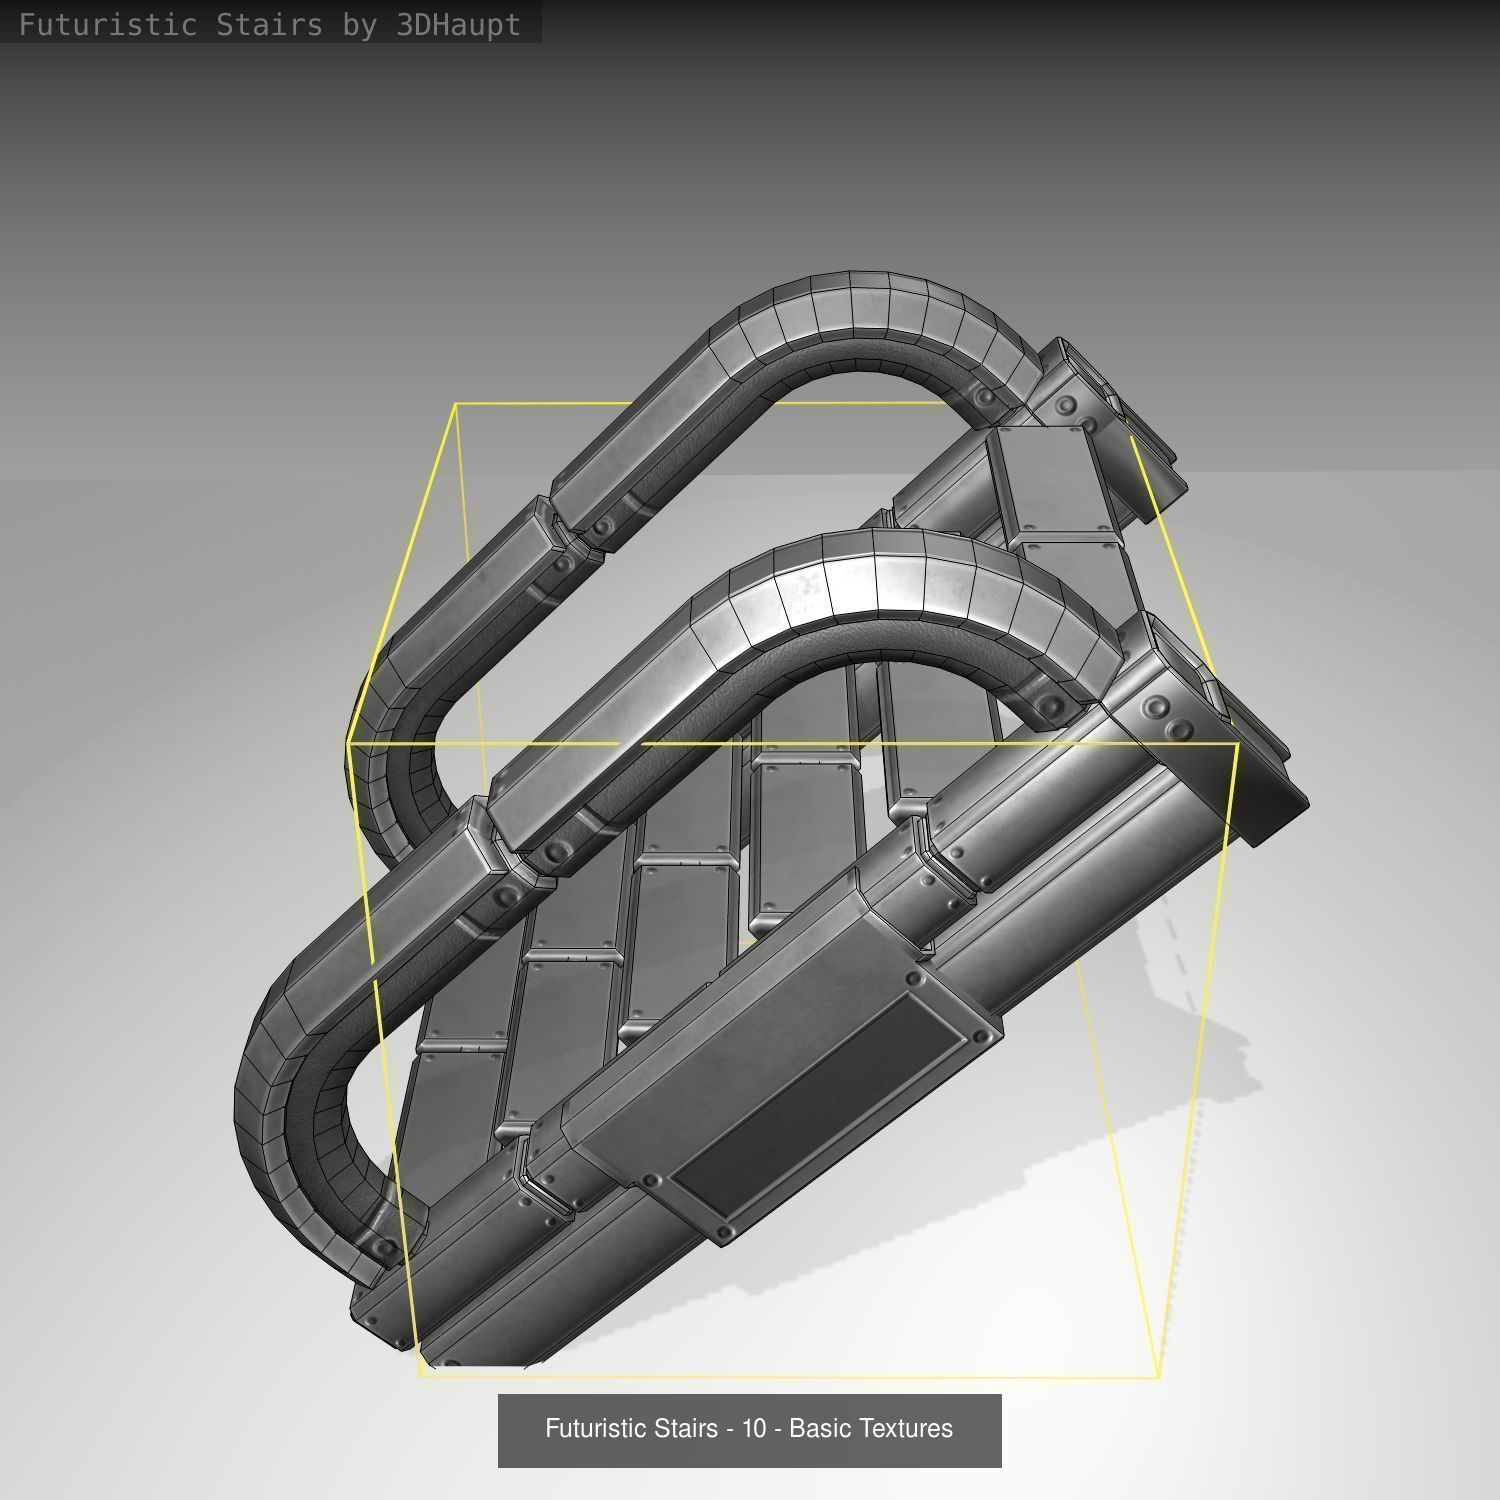Select the 3D stairs model in the viewport
This screenshot has width=1500, height=1500.
[x=770, y=820]
